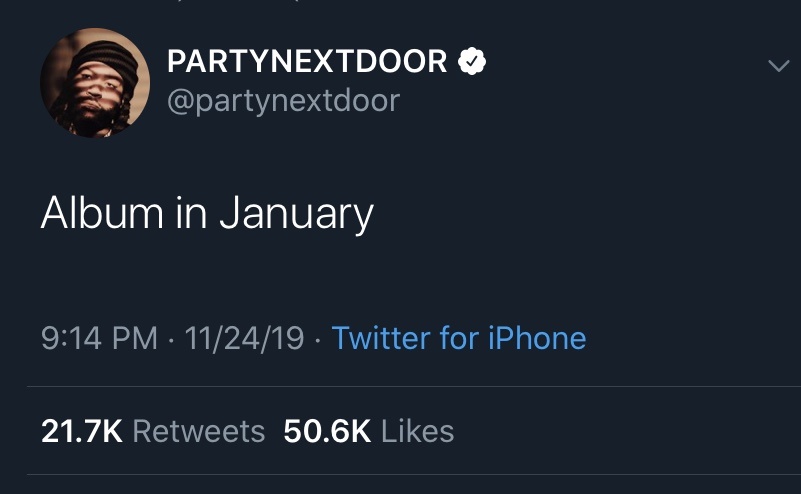Click the Retweets label
This screenshot has width=801, height=494.
[x=199, y=431]
